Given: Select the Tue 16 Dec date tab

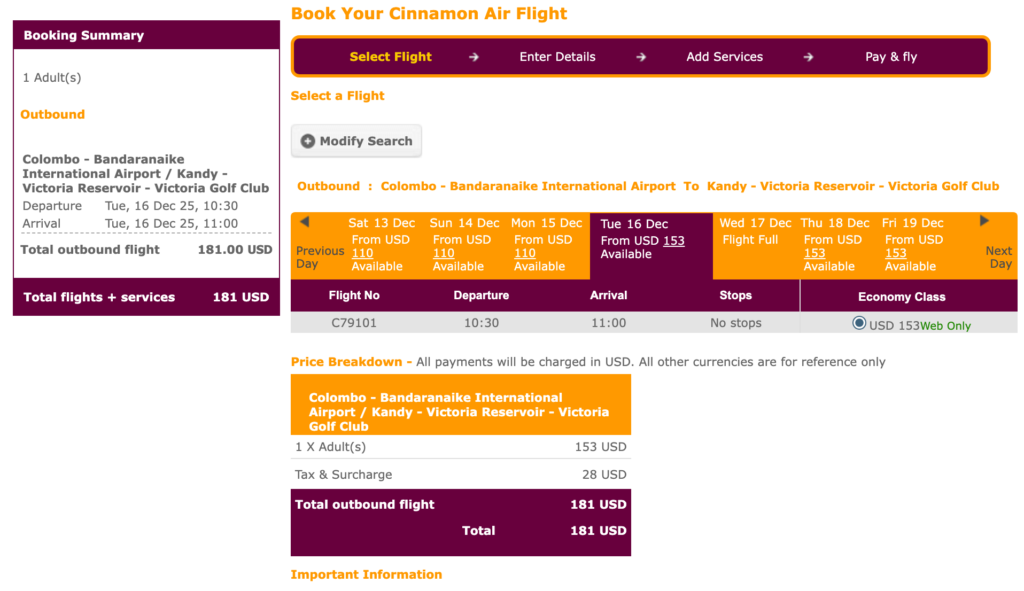Looking at the screenshot, I should click(x=634, y=224).
